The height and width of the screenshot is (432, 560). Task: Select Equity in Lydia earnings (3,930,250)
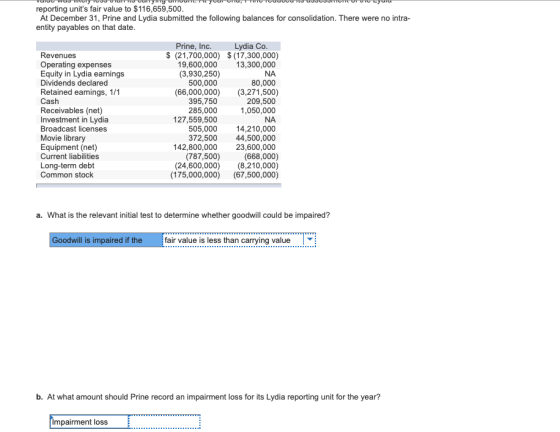tap(199, 74)
